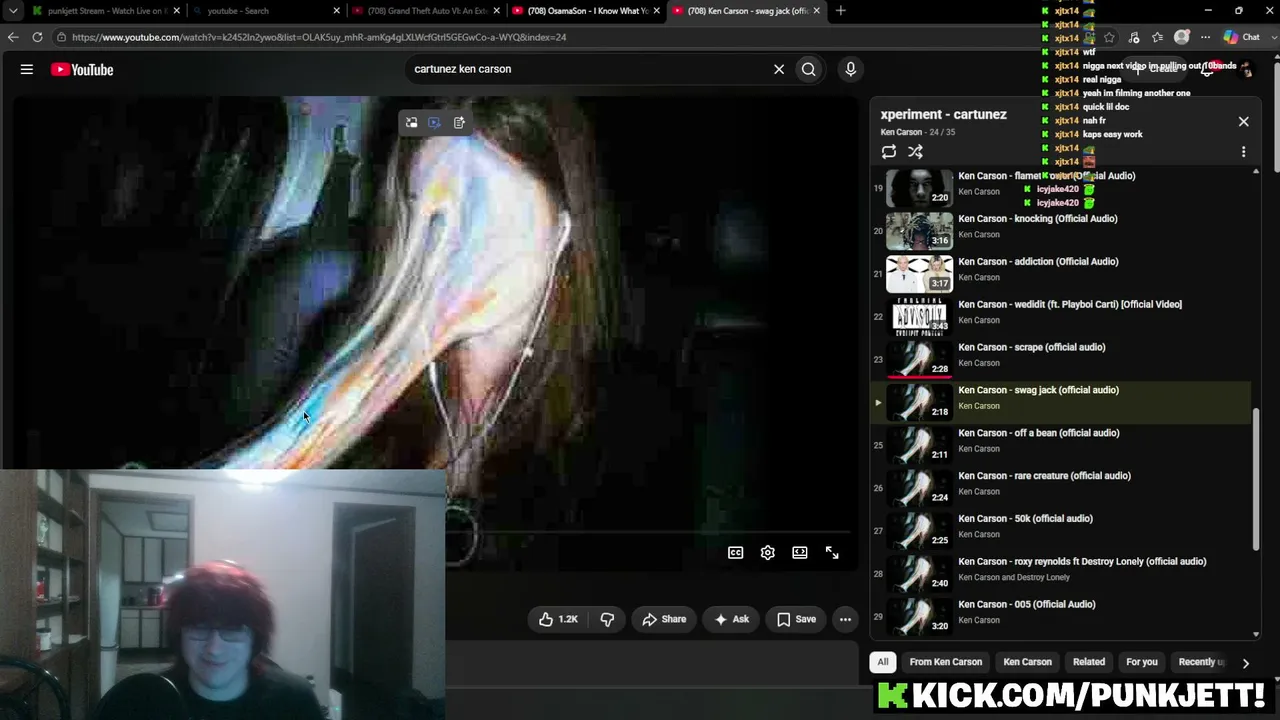Image resolution: width=1280 pixels, height=720 pixels.
Task: Play 'wedidit (ft. Playboi Carti)' in the playlist
Action: click(1060, 316)
